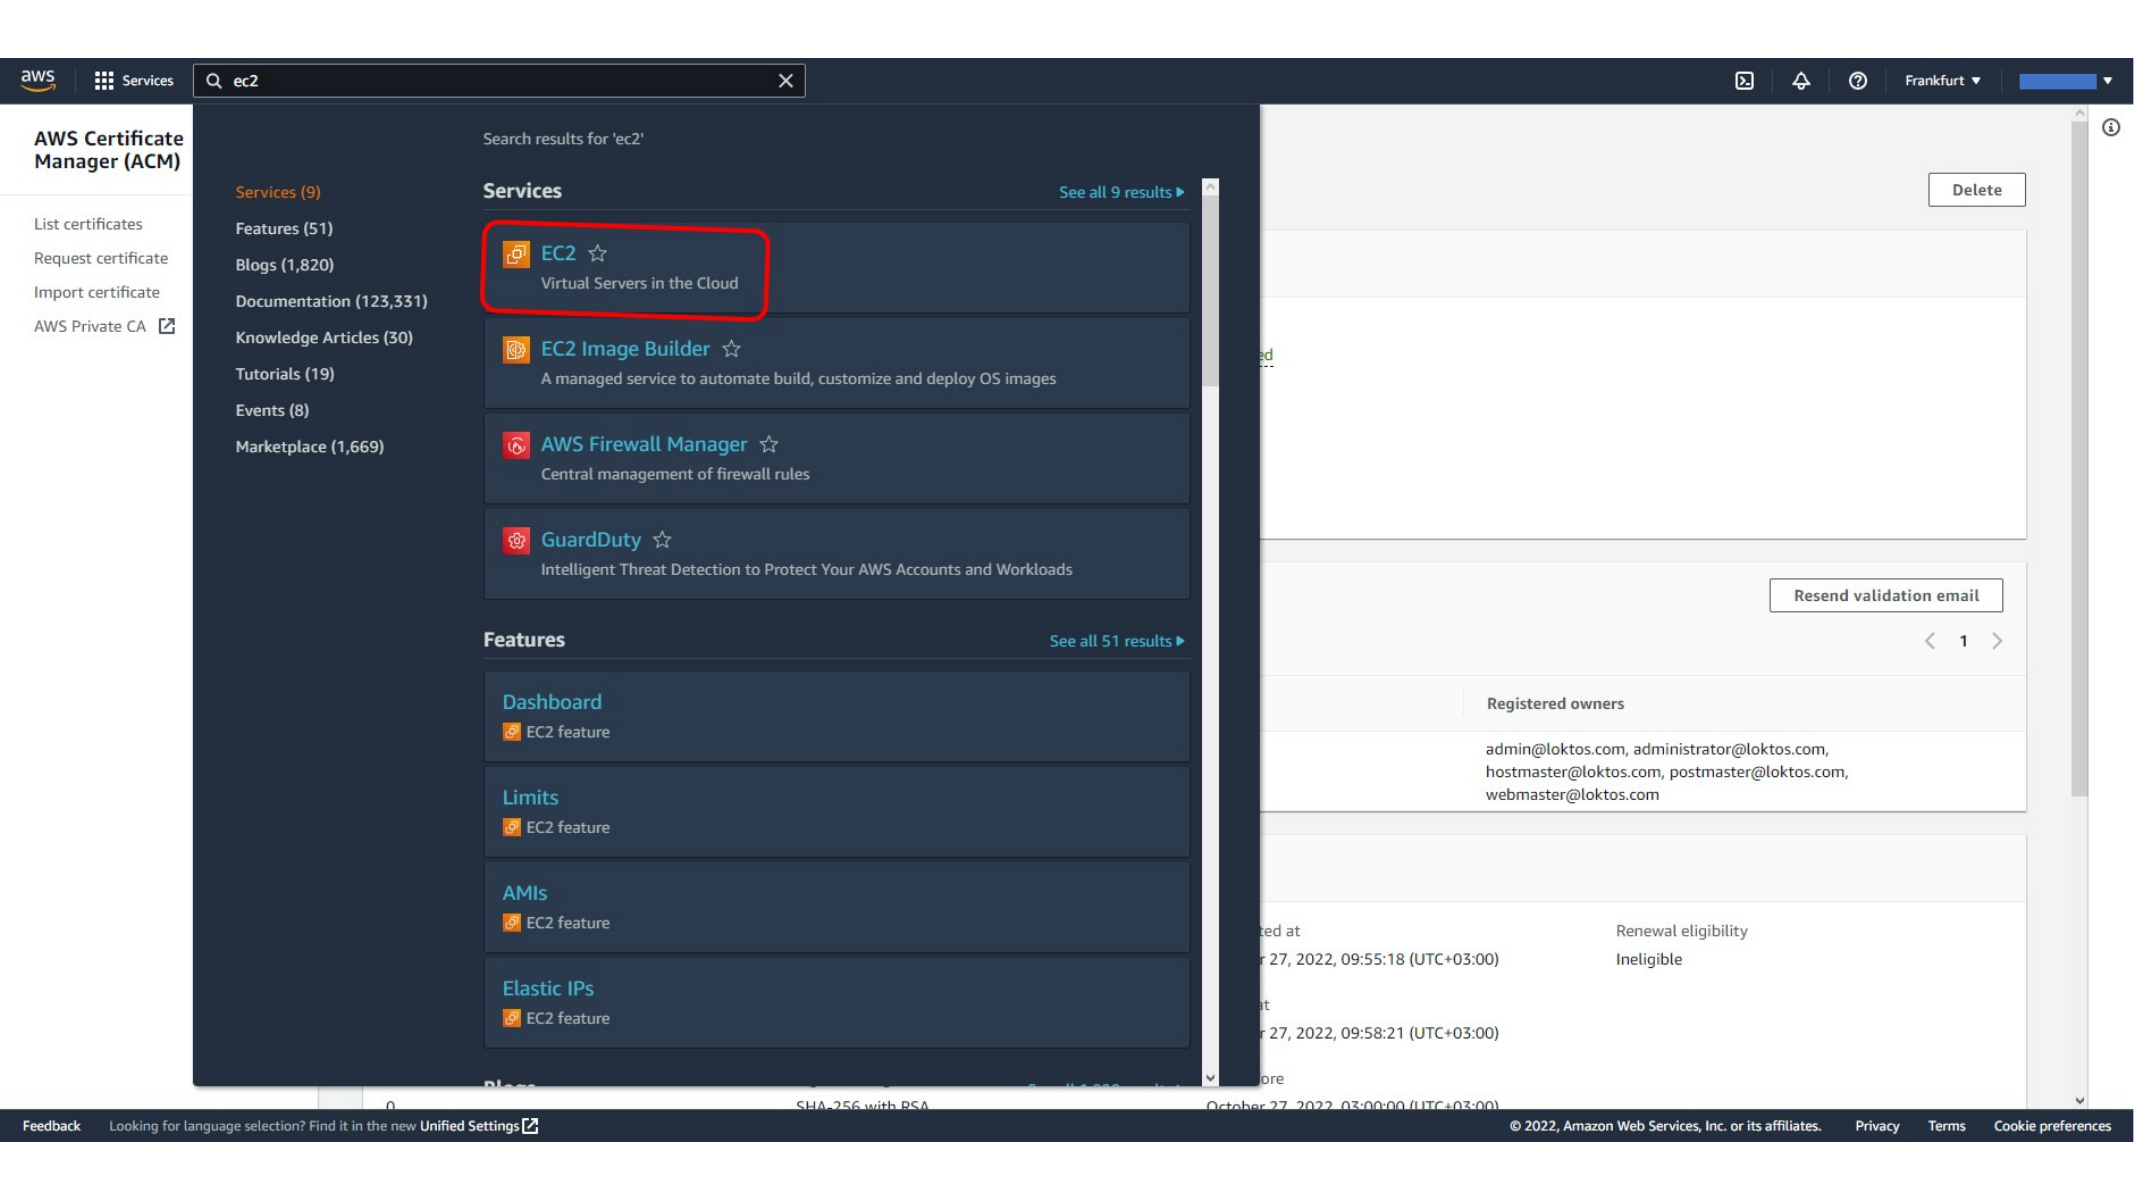
Task: Click EC2 feature icon under Elastic IPs
Action: point(511,1018)
